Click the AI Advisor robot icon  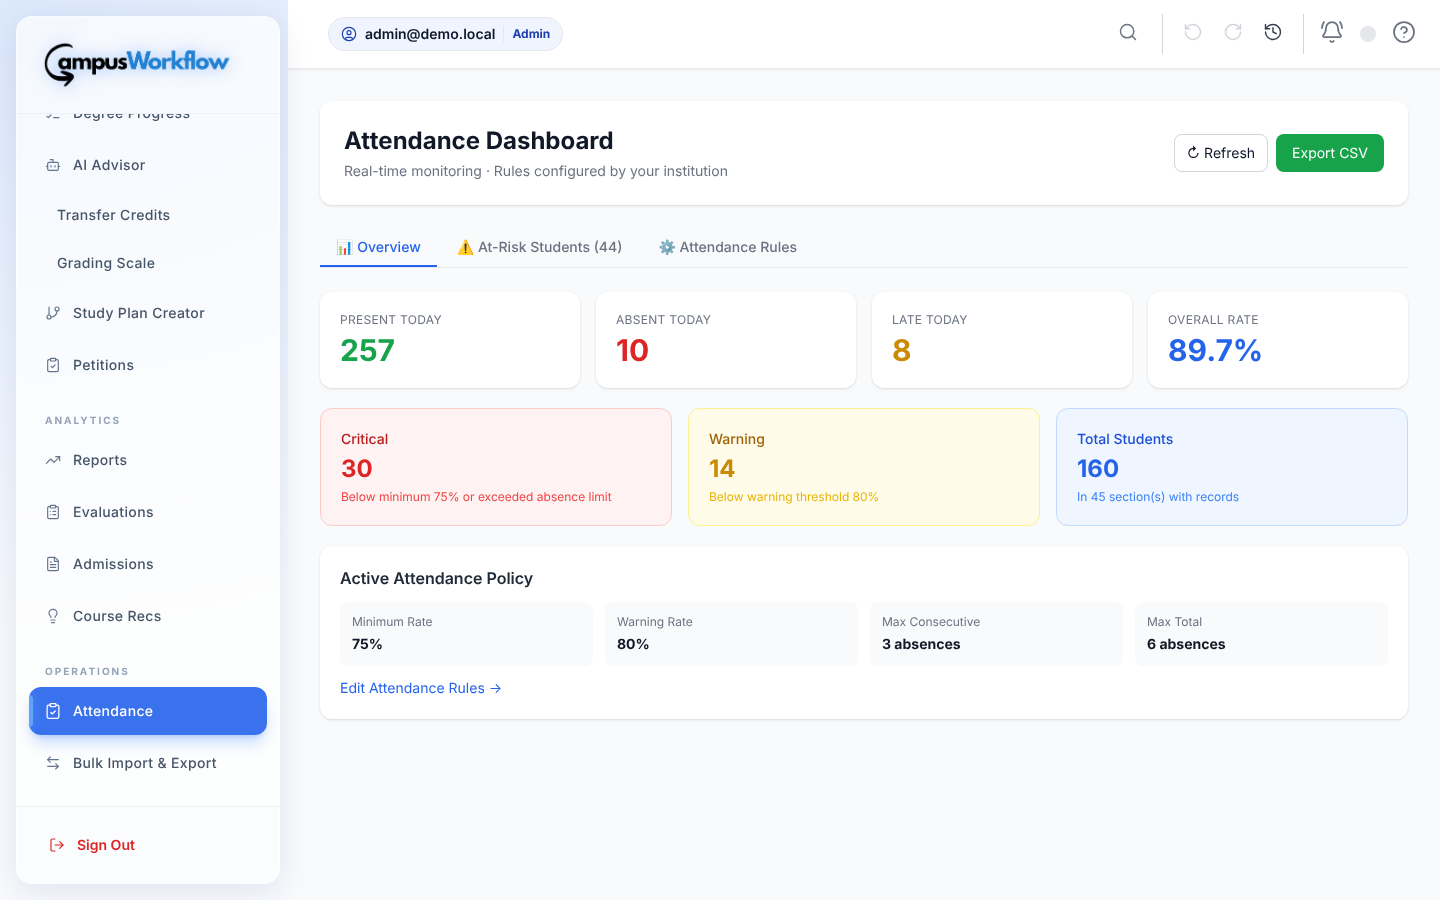[x=53, y=165]
